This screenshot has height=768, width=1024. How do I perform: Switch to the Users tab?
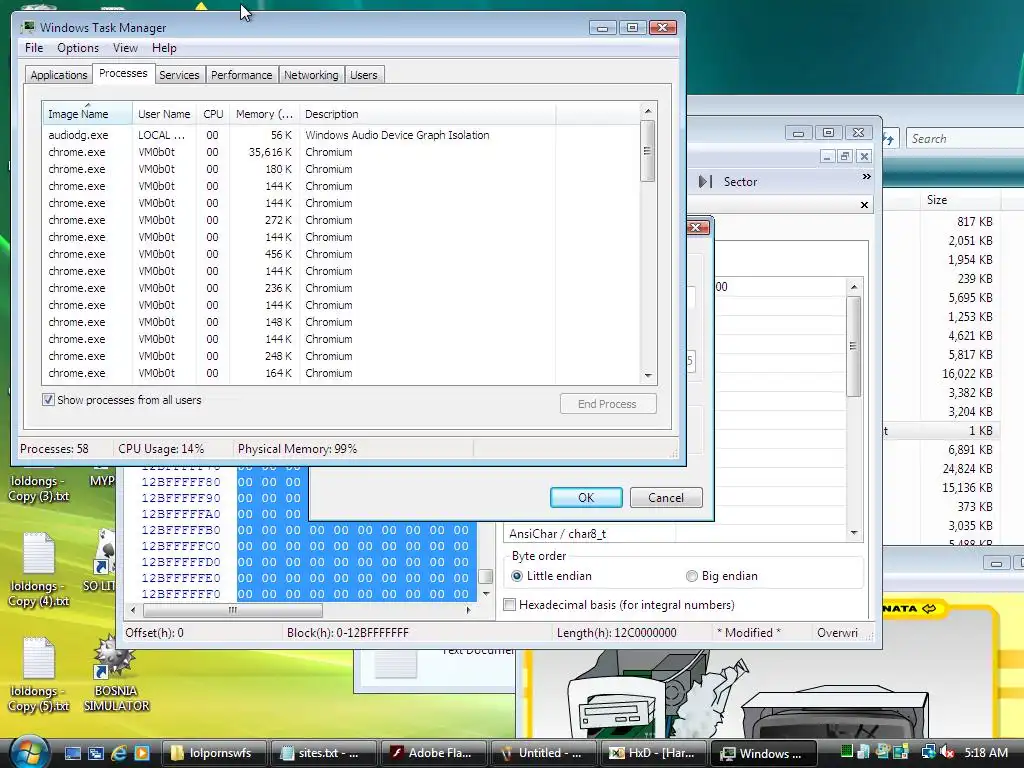point(364,75)
